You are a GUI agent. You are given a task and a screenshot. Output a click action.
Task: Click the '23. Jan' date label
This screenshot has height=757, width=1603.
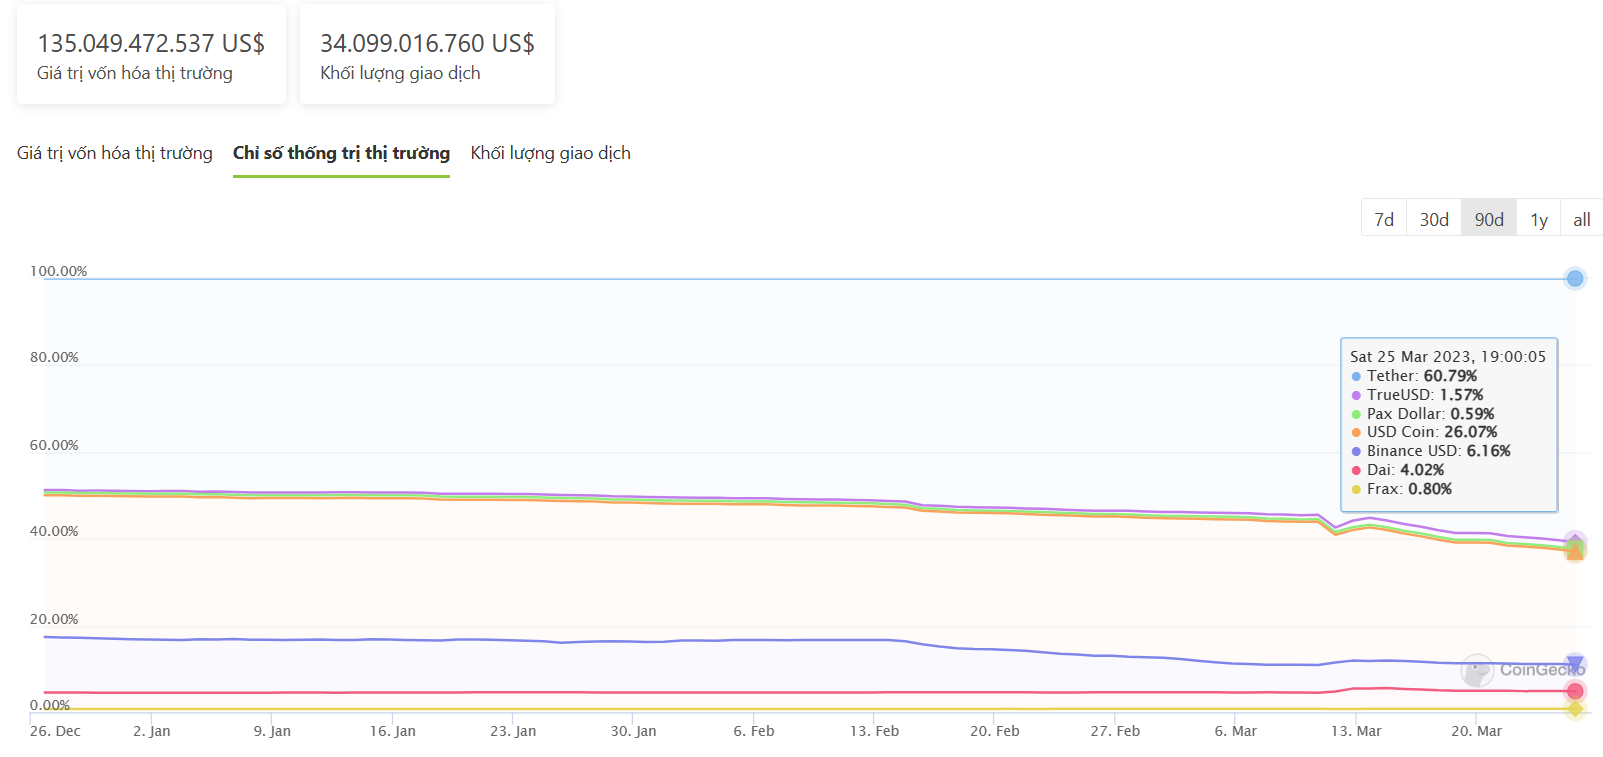coord(513,731)
